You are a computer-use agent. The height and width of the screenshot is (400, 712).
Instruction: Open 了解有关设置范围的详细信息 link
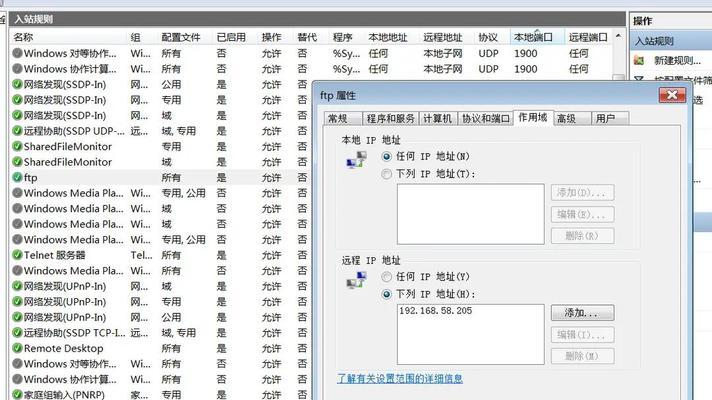tap(400, 378)
